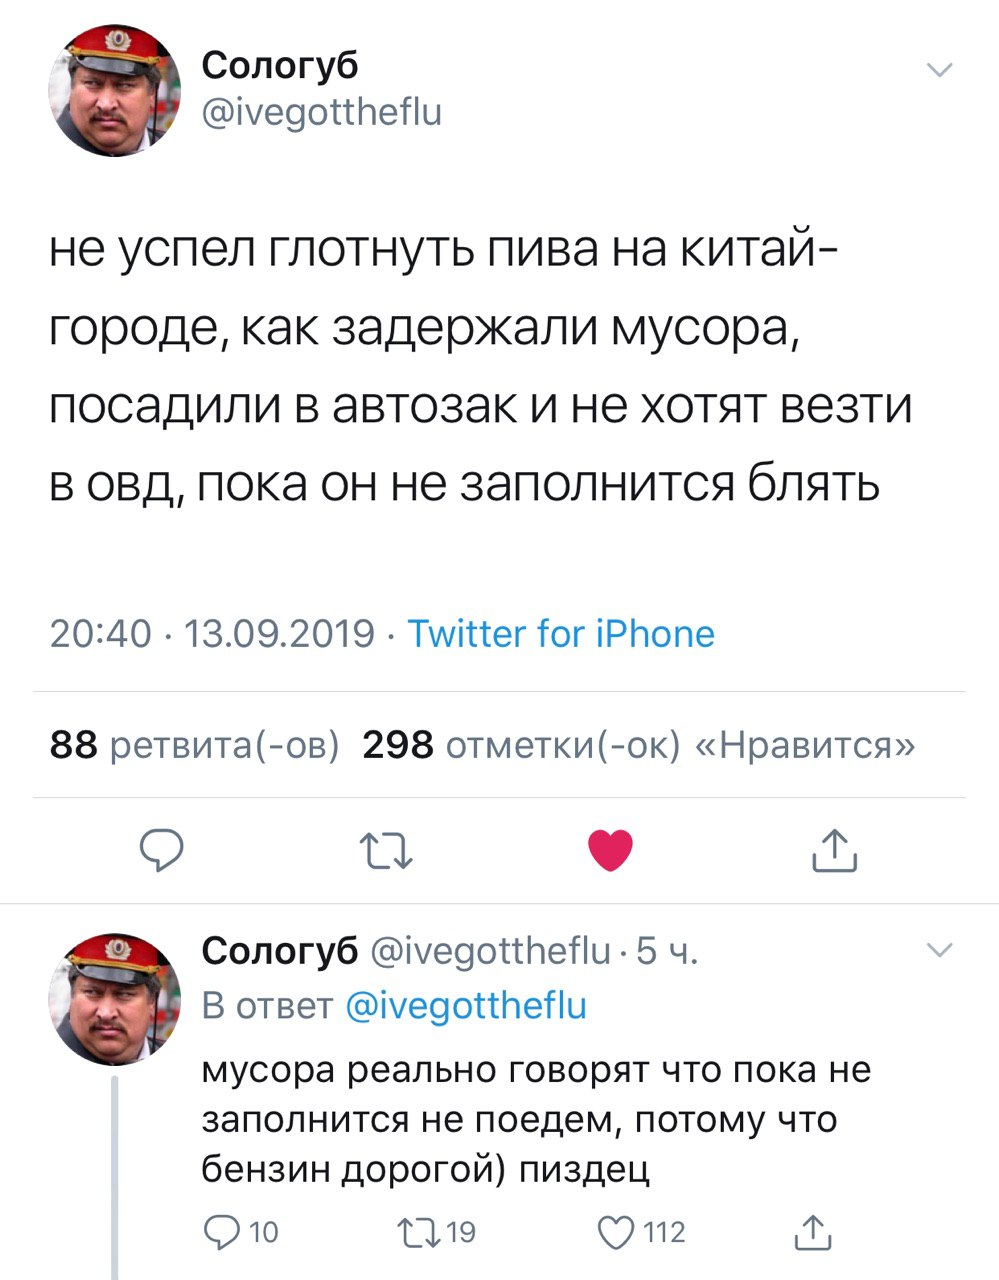Screen dimensions: 999x1280
Task: Open the reply tweet text
Action: click(536, 1118)
